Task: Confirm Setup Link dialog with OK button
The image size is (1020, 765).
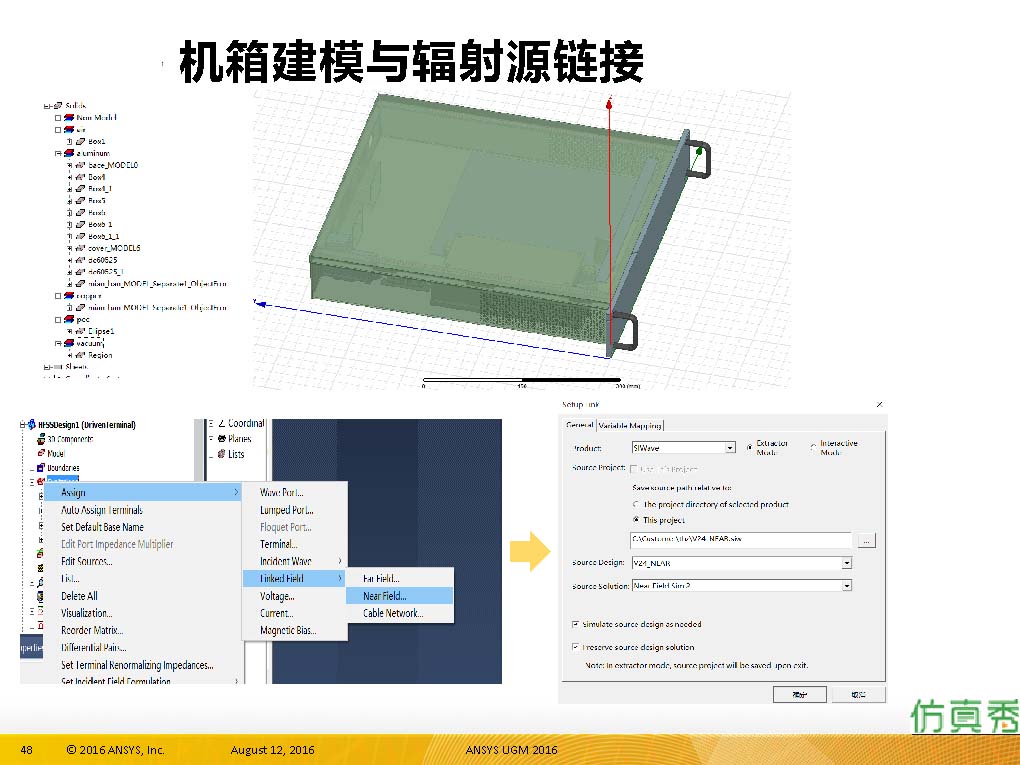Action: point(799,695)
